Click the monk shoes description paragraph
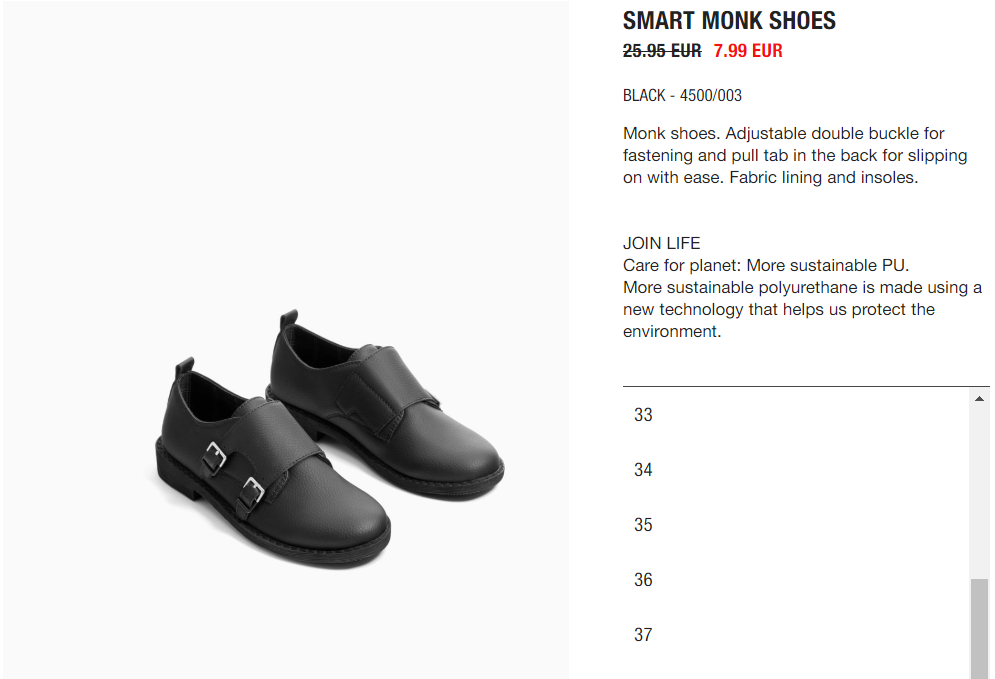Viewport: 995px width, 679px height. [795, 155]
